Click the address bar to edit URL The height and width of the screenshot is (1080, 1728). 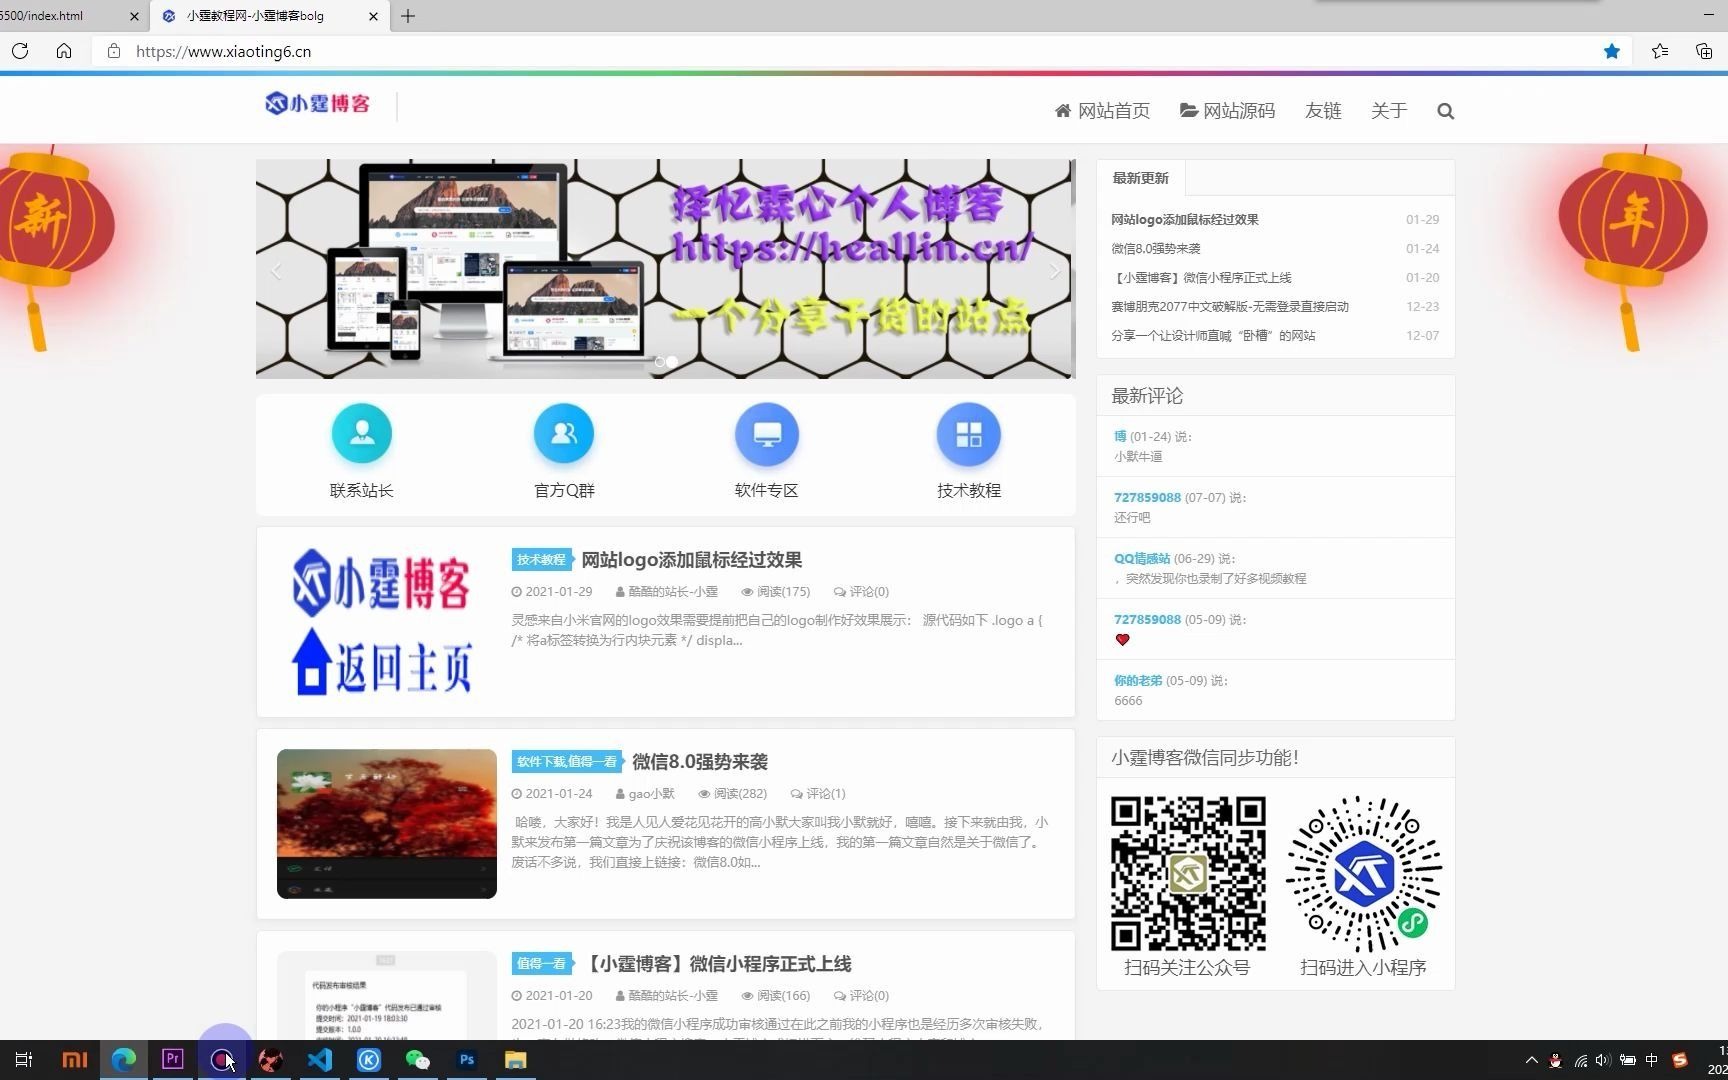[400, 51]
